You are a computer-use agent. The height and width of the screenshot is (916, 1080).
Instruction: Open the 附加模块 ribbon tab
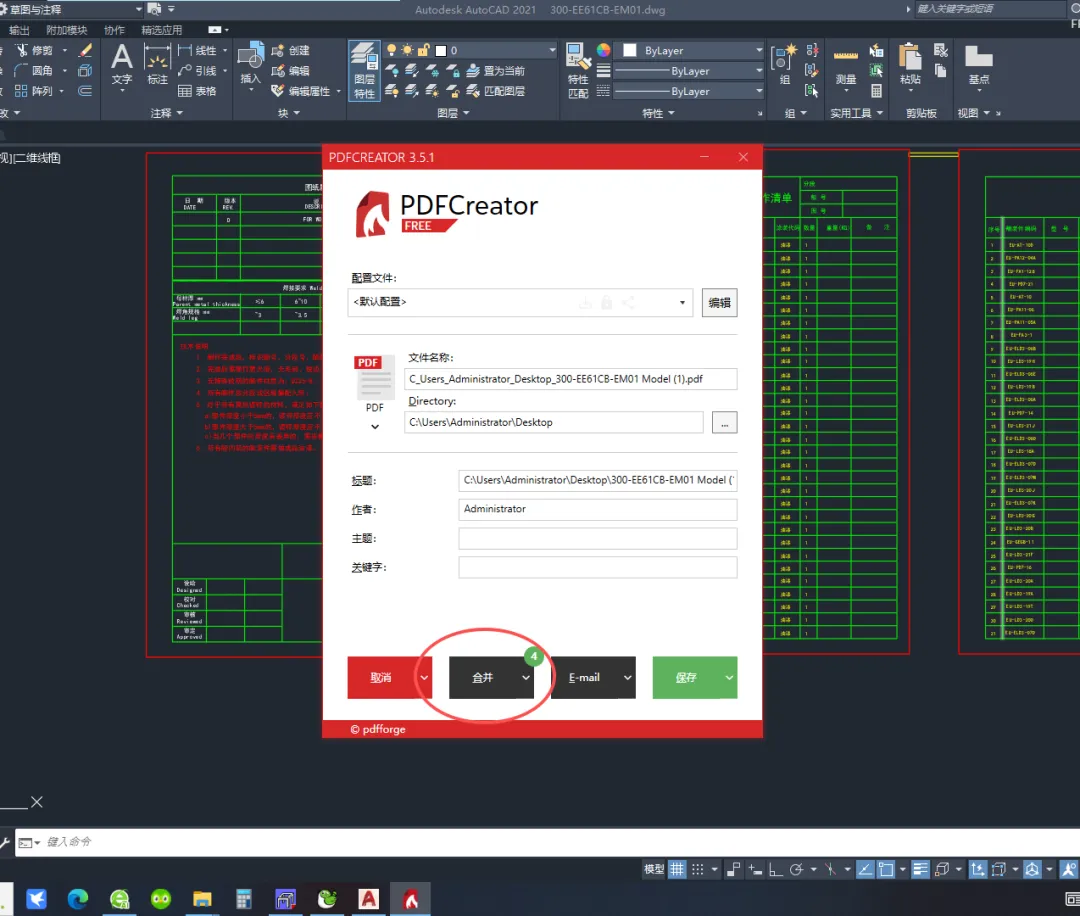click(67, 30)
